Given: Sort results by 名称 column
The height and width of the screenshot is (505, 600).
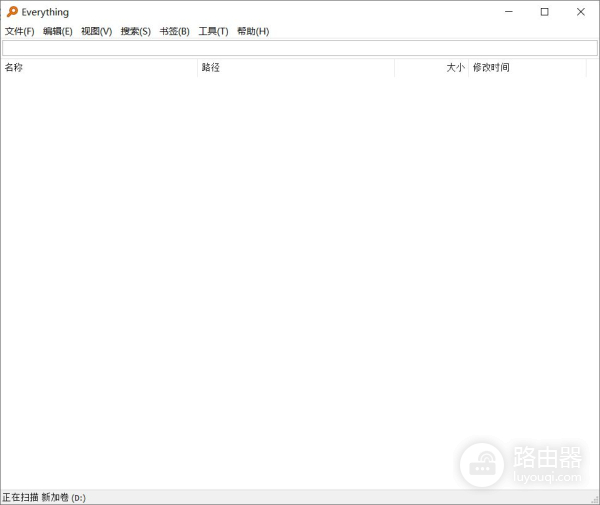Looking at the screenshot, I should [99, 68].
